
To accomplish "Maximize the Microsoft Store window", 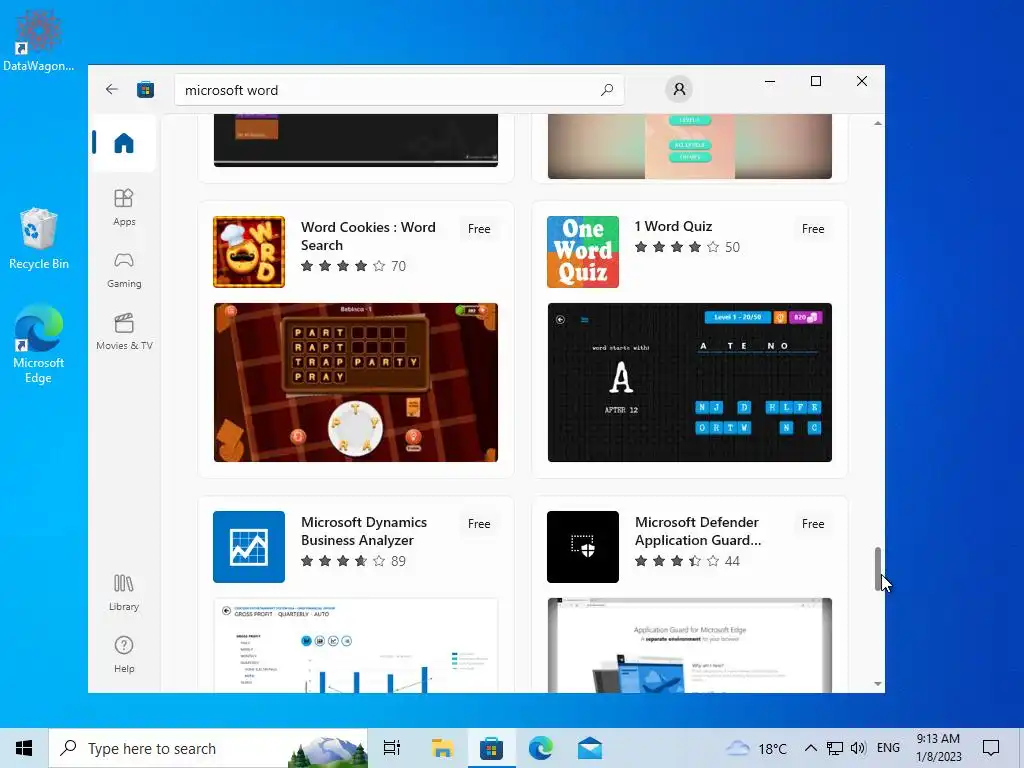I will (816, 81).
